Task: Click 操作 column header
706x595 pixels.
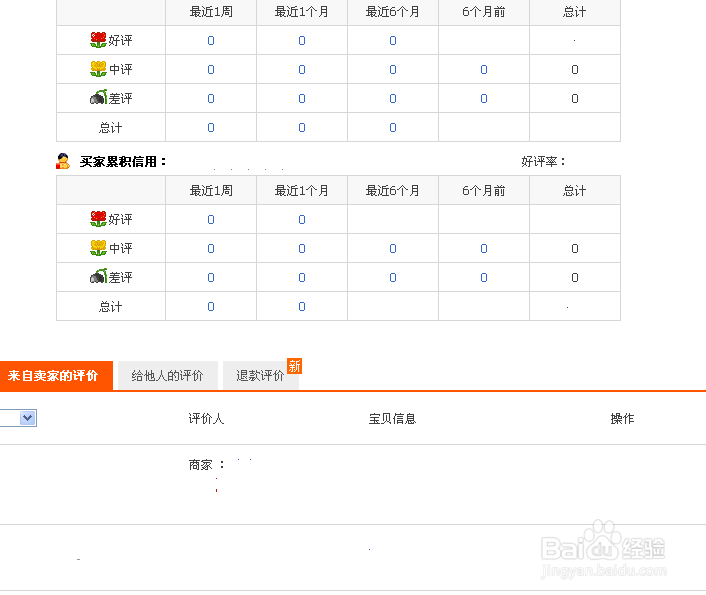Action: click(622, 418)
